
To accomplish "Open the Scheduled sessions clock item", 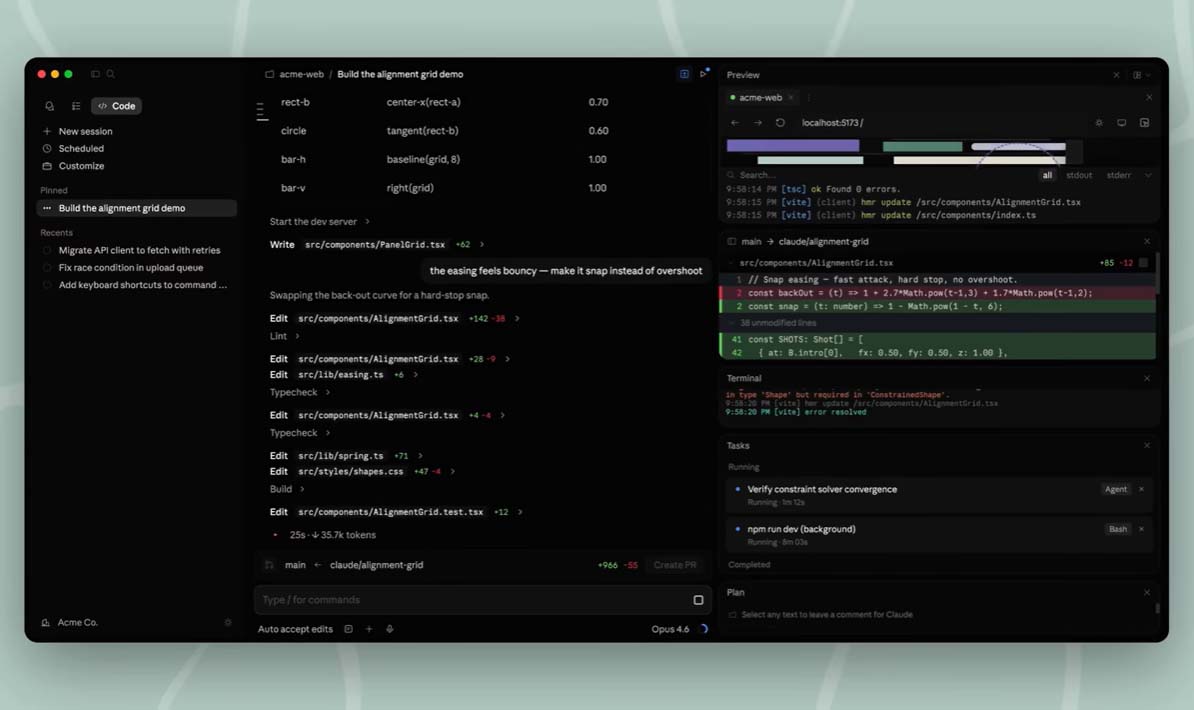I will click(x=80, y=149).
